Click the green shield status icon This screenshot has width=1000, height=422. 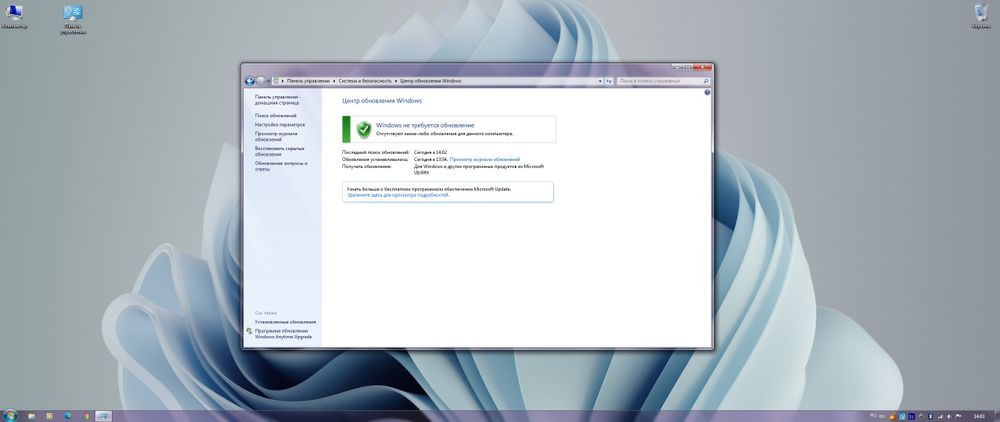coord(364,129)
